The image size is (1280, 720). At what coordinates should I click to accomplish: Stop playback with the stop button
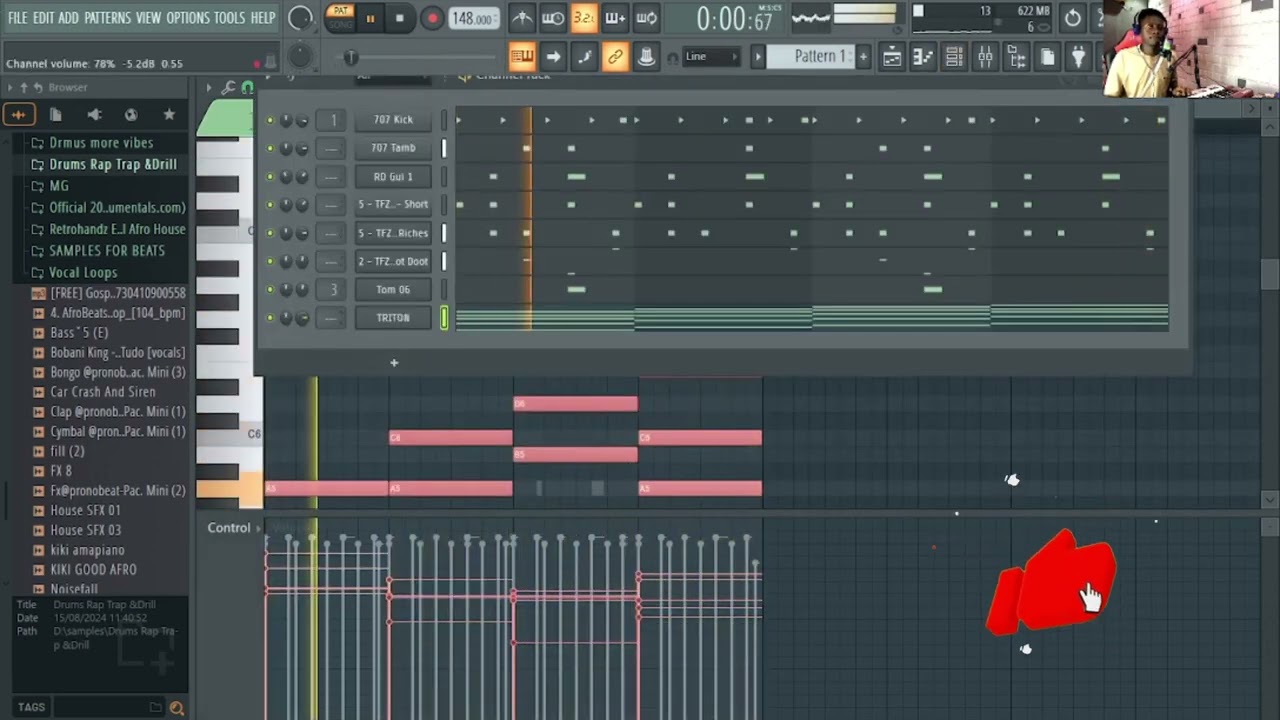(400, 18)
